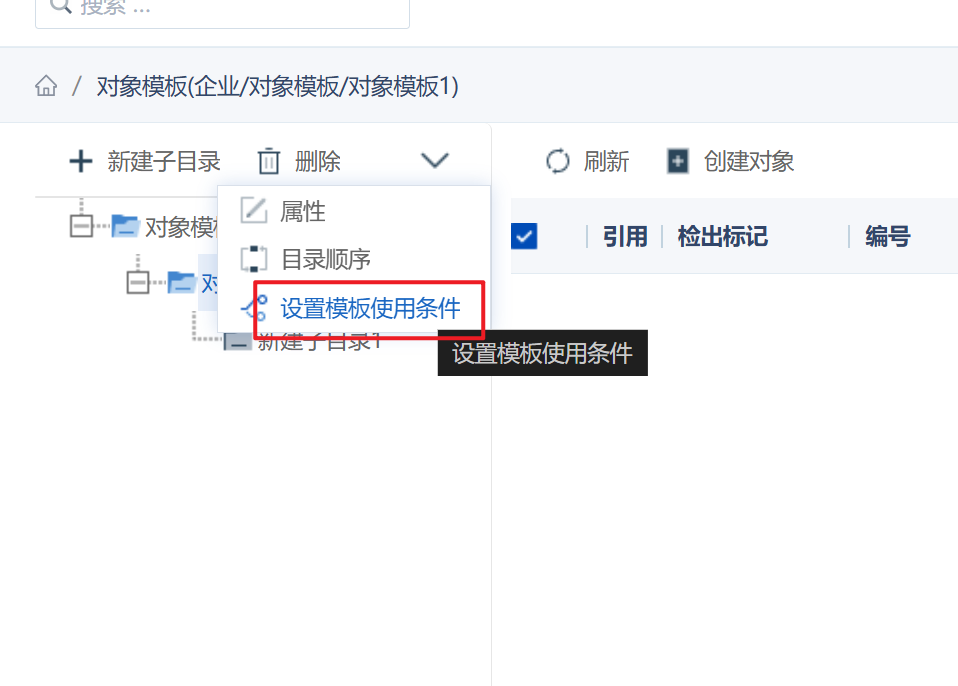Select the 新建子目录1 tree item
958x686 pixels.
pyautogui.click(x=320, y=343)
